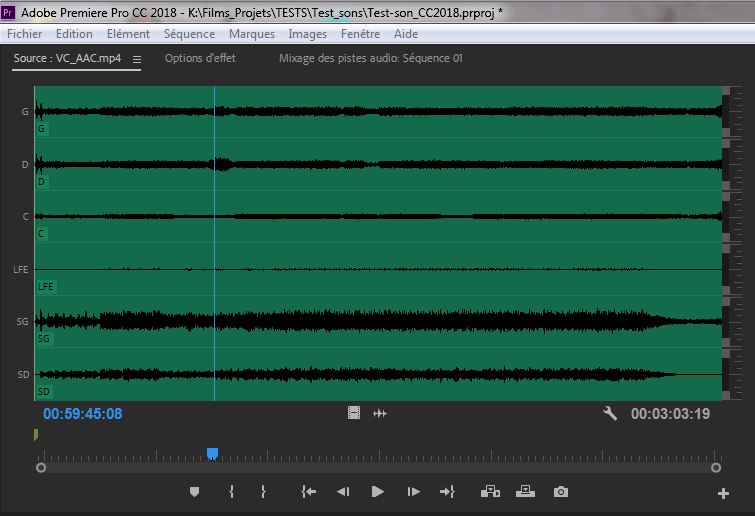The height and width of the screenshot is (516, 755).
Task: Click the Mark Out bracket icon
Action: pyautogui.click(x=263, y=491)
